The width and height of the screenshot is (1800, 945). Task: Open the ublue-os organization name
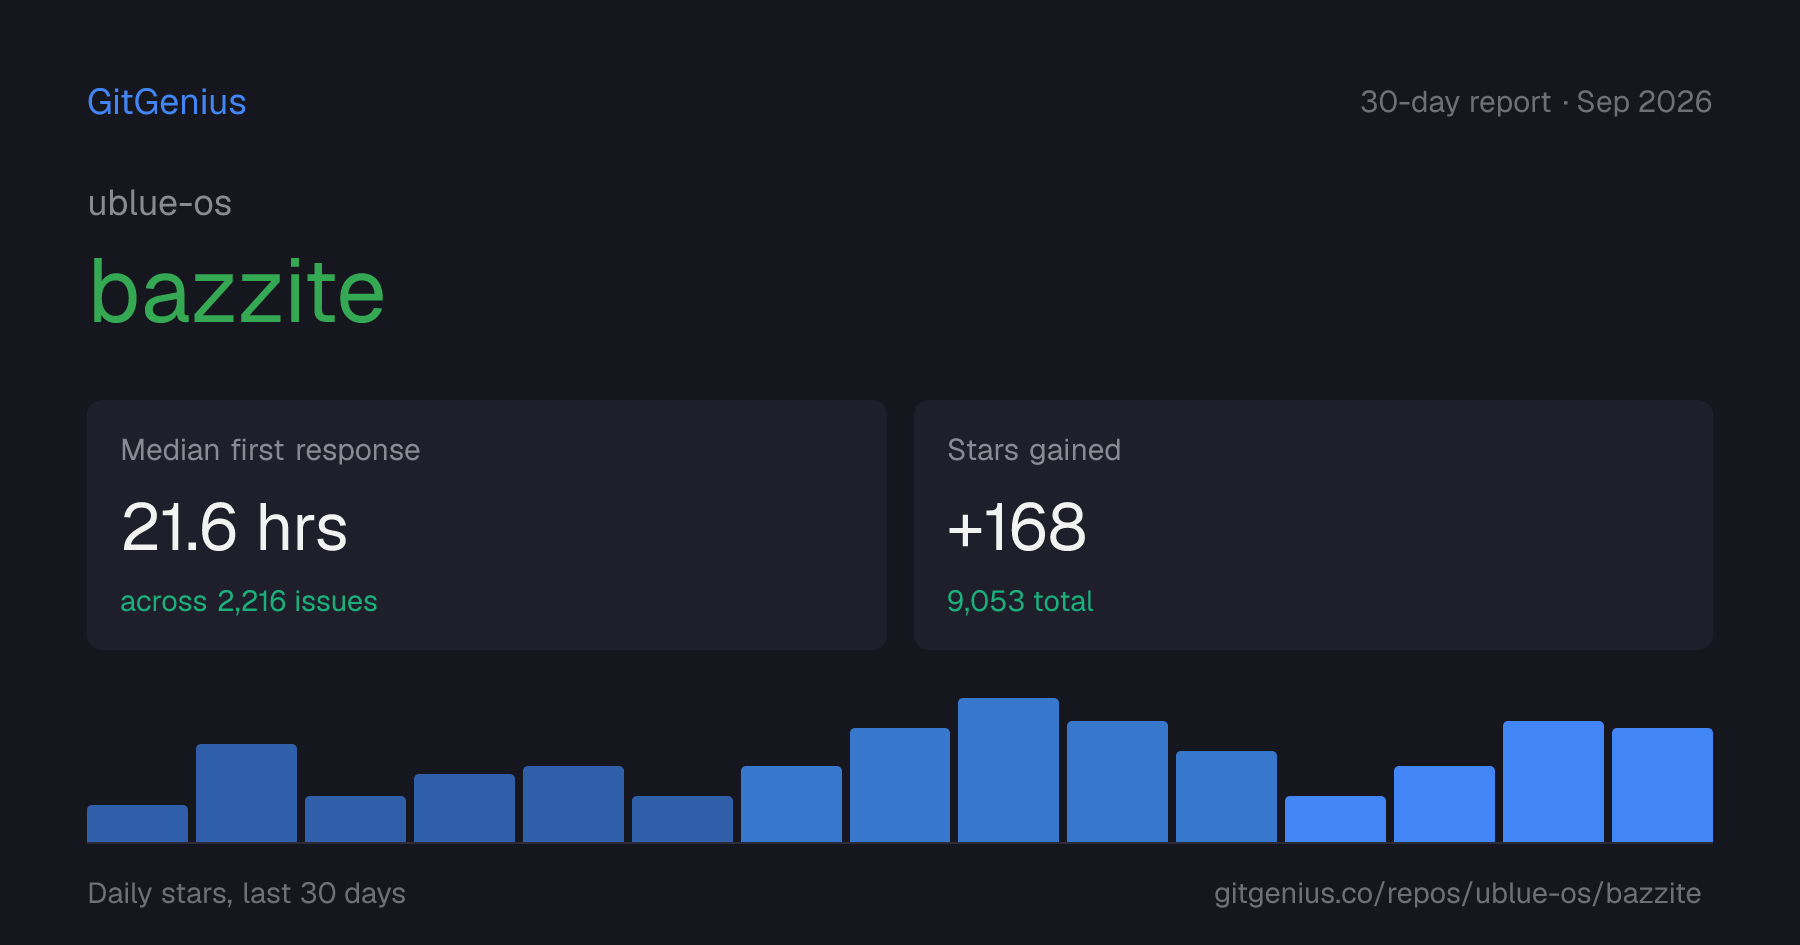click(160, 203)
